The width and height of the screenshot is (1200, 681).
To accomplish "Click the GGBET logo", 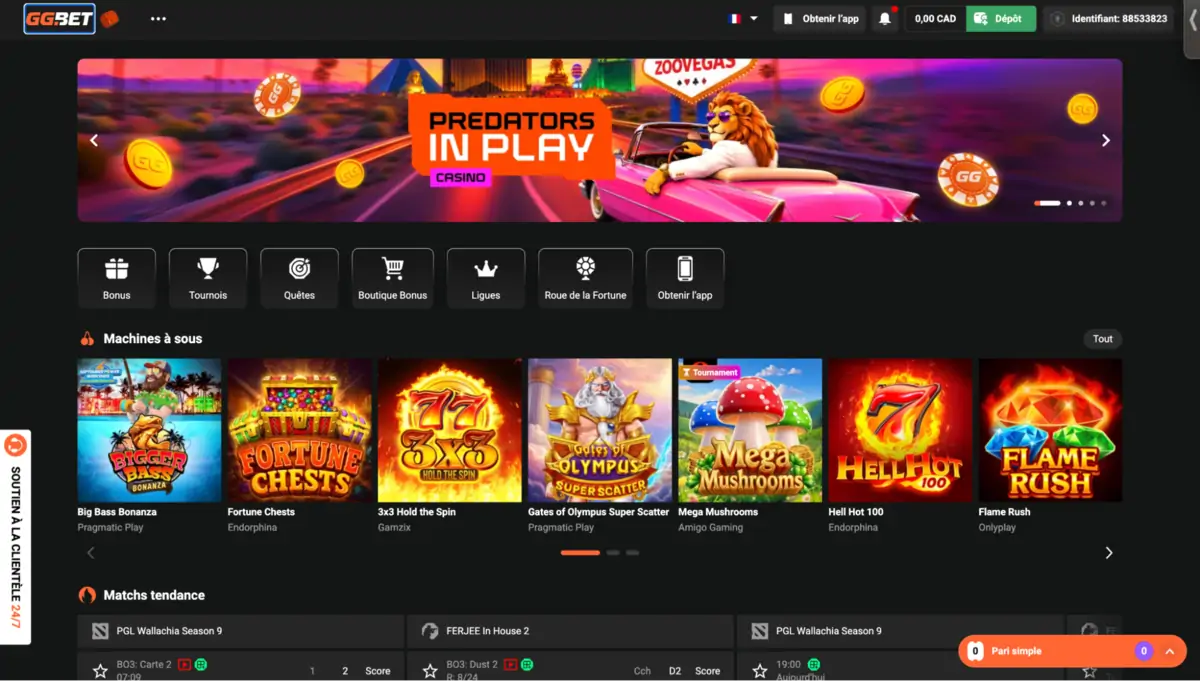I will [59, 18].
